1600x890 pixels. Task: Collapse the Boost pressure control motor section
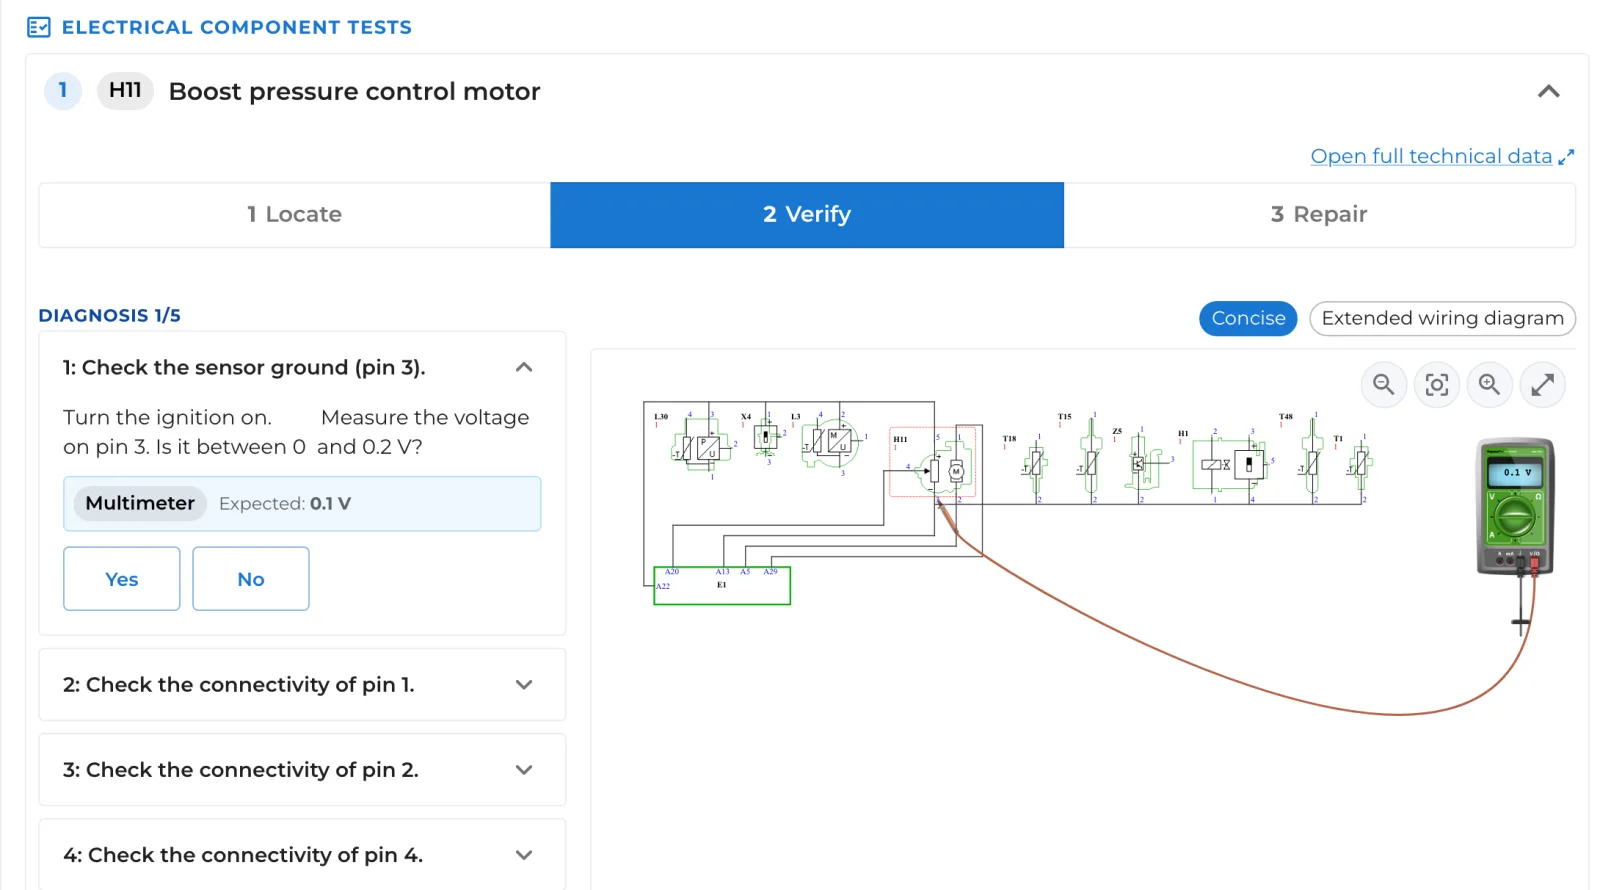tap(1549, 91)
